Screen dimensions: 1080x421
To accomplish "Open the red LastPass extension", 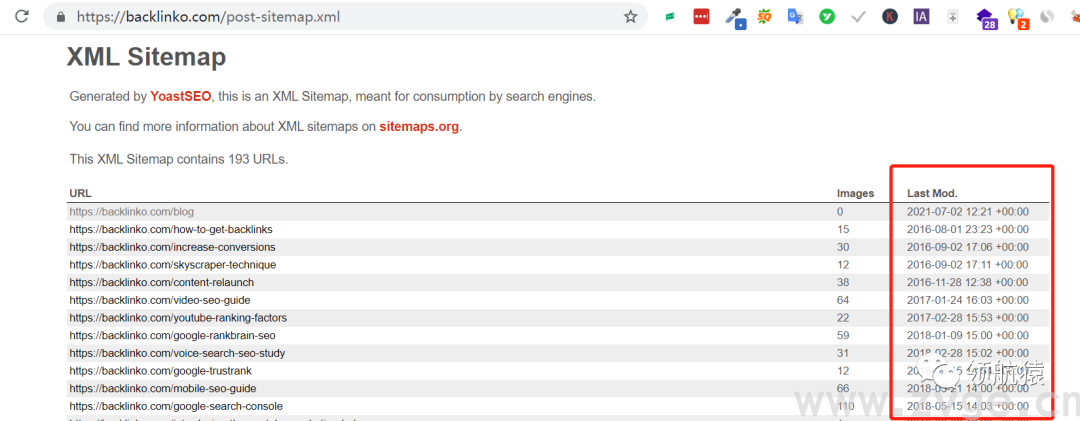I will pyautogui.click(x=702, y=17).
